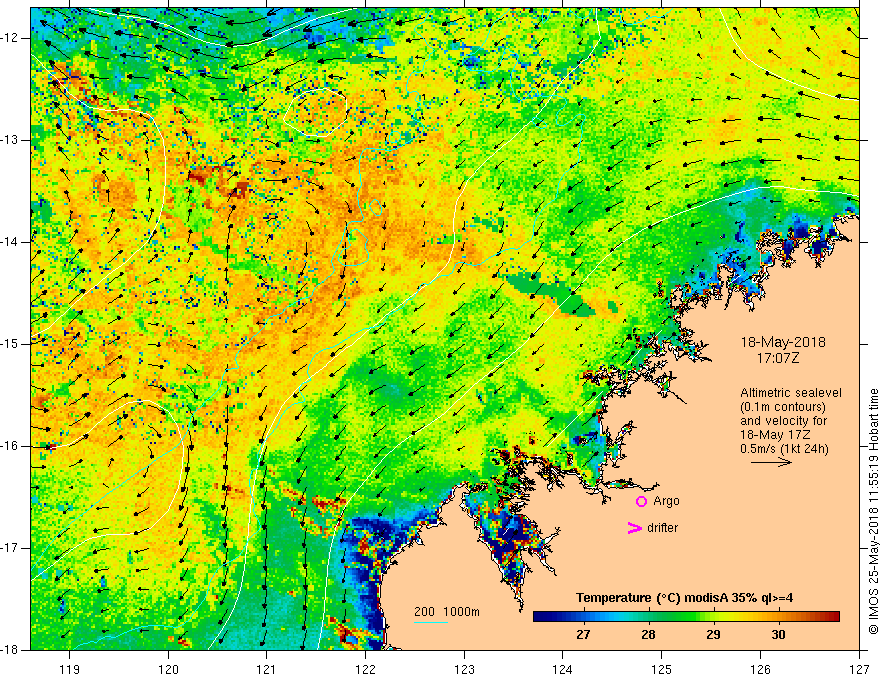Click the colorbar tick label 30

pos(778,635)
